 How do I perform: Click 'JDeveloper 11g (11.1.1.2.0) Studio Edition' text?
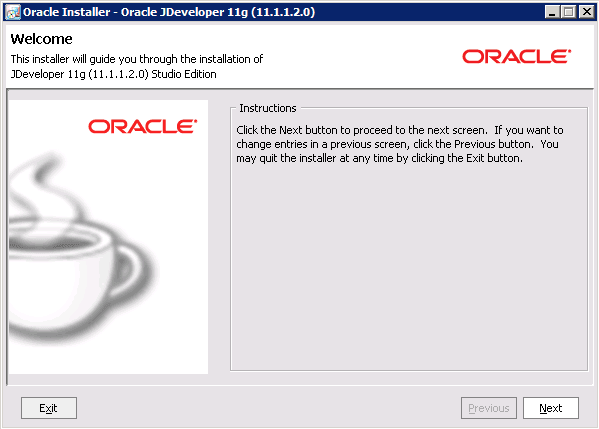[113, 74]
